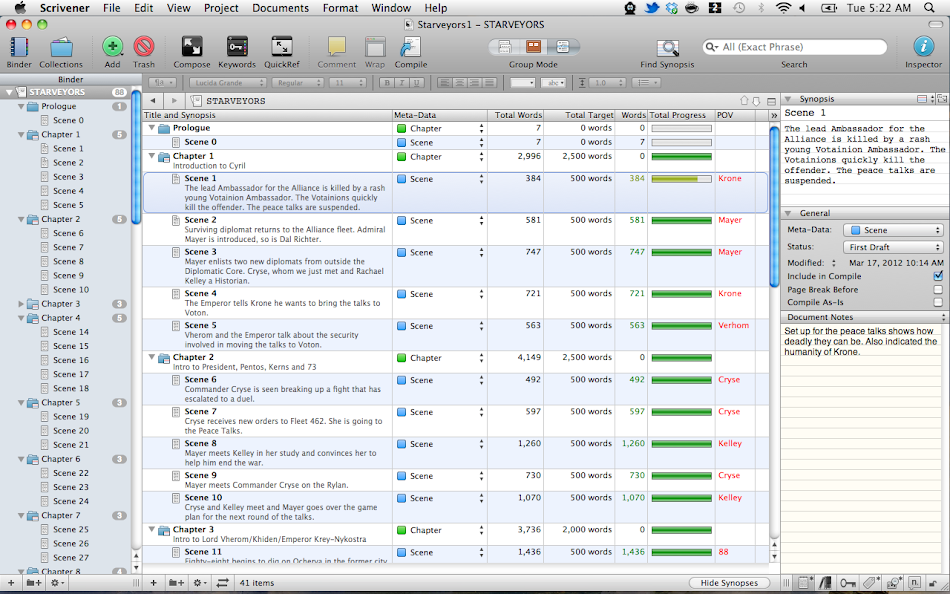
Task: Open the Documents menu
Action: pos(281,8)
